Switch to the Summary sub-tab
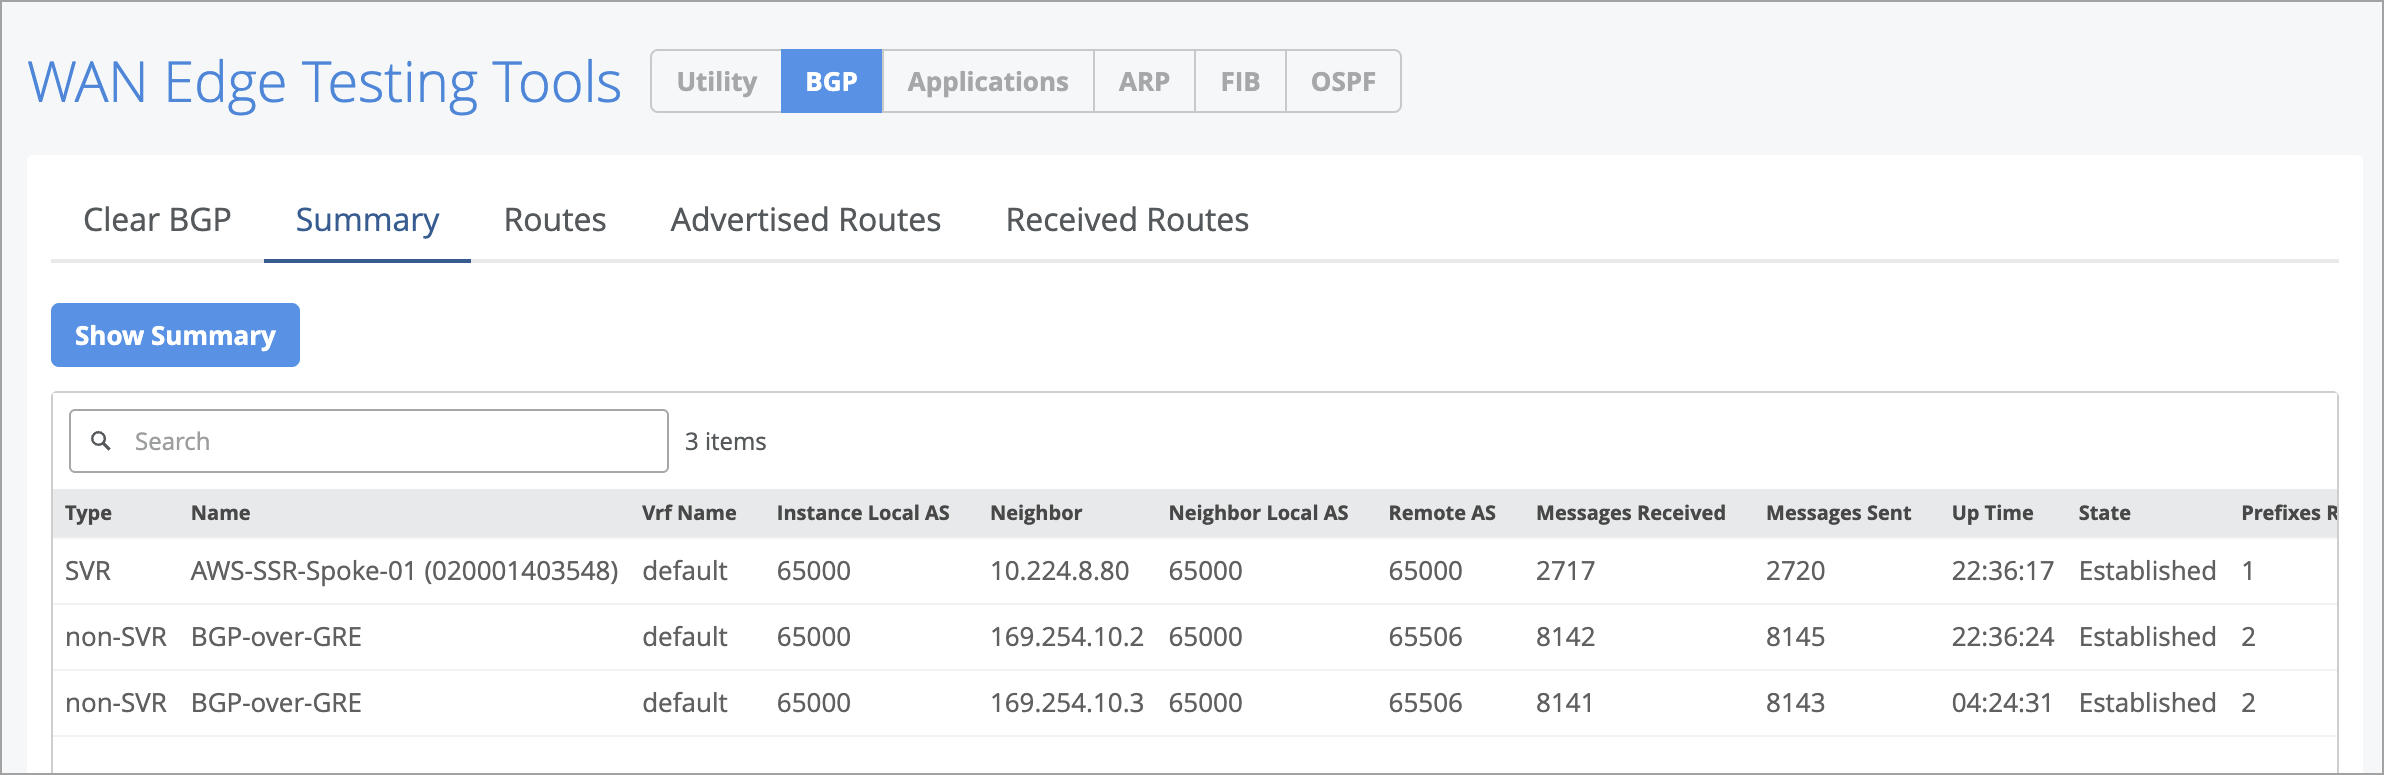 (367, 220)
